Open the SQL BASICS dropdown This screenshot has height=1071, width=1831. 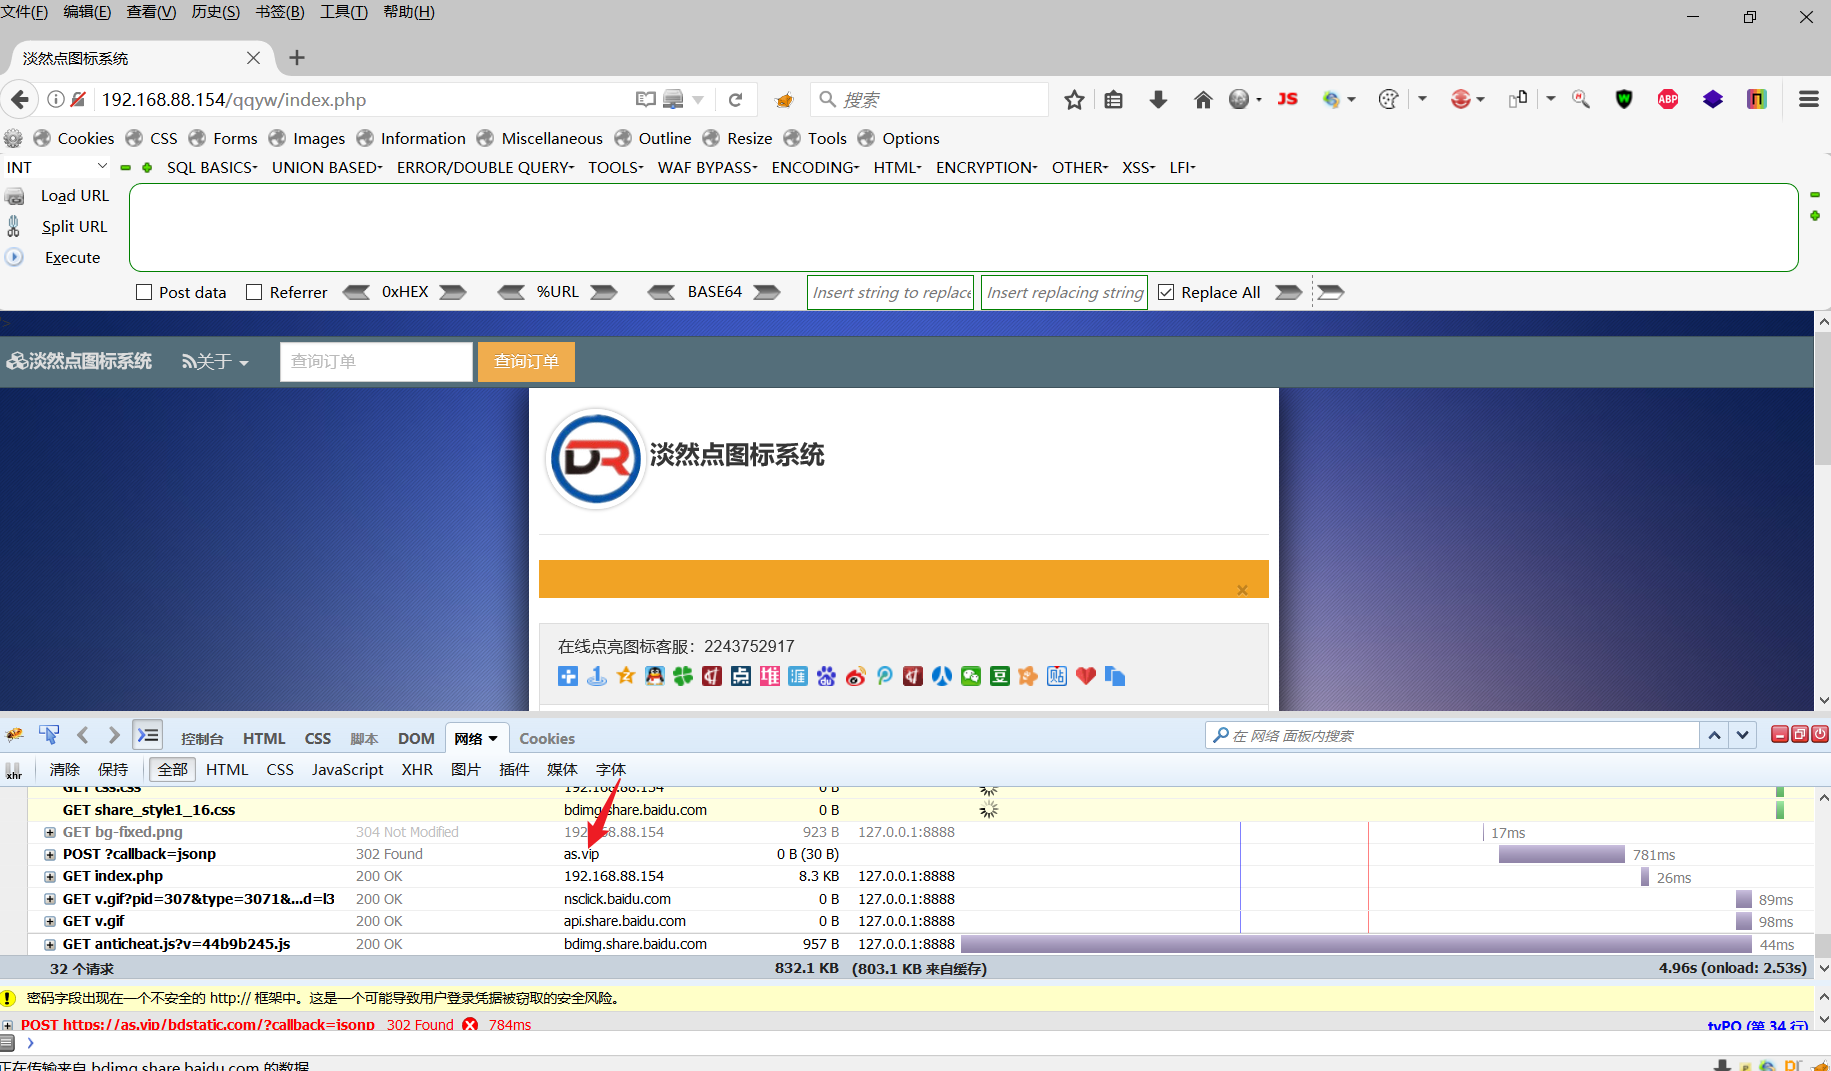pos(212,167)
